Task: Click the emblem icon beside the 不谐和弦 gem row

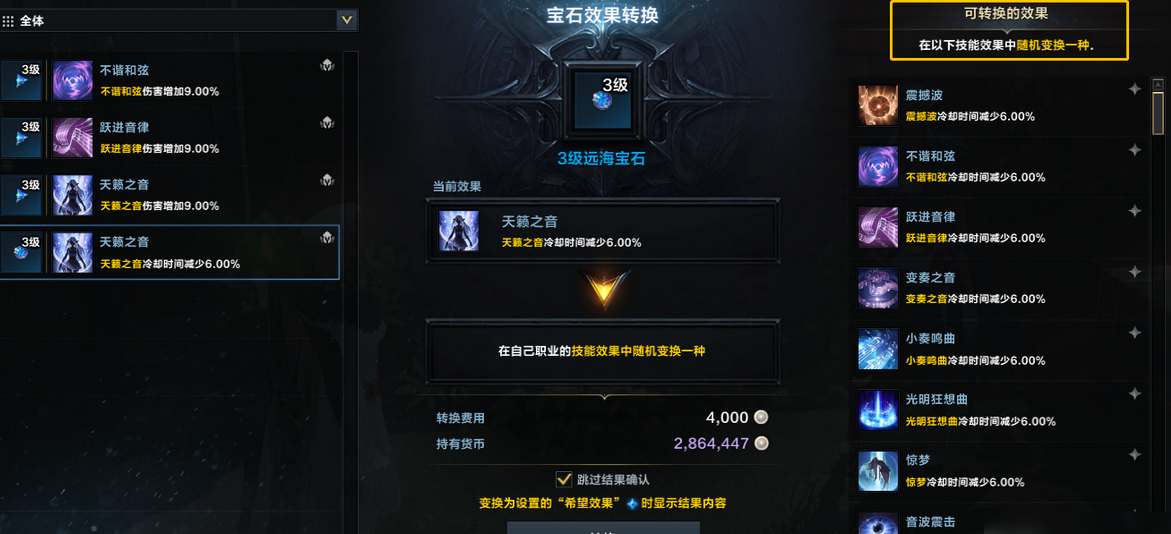Action: point(327,66)
